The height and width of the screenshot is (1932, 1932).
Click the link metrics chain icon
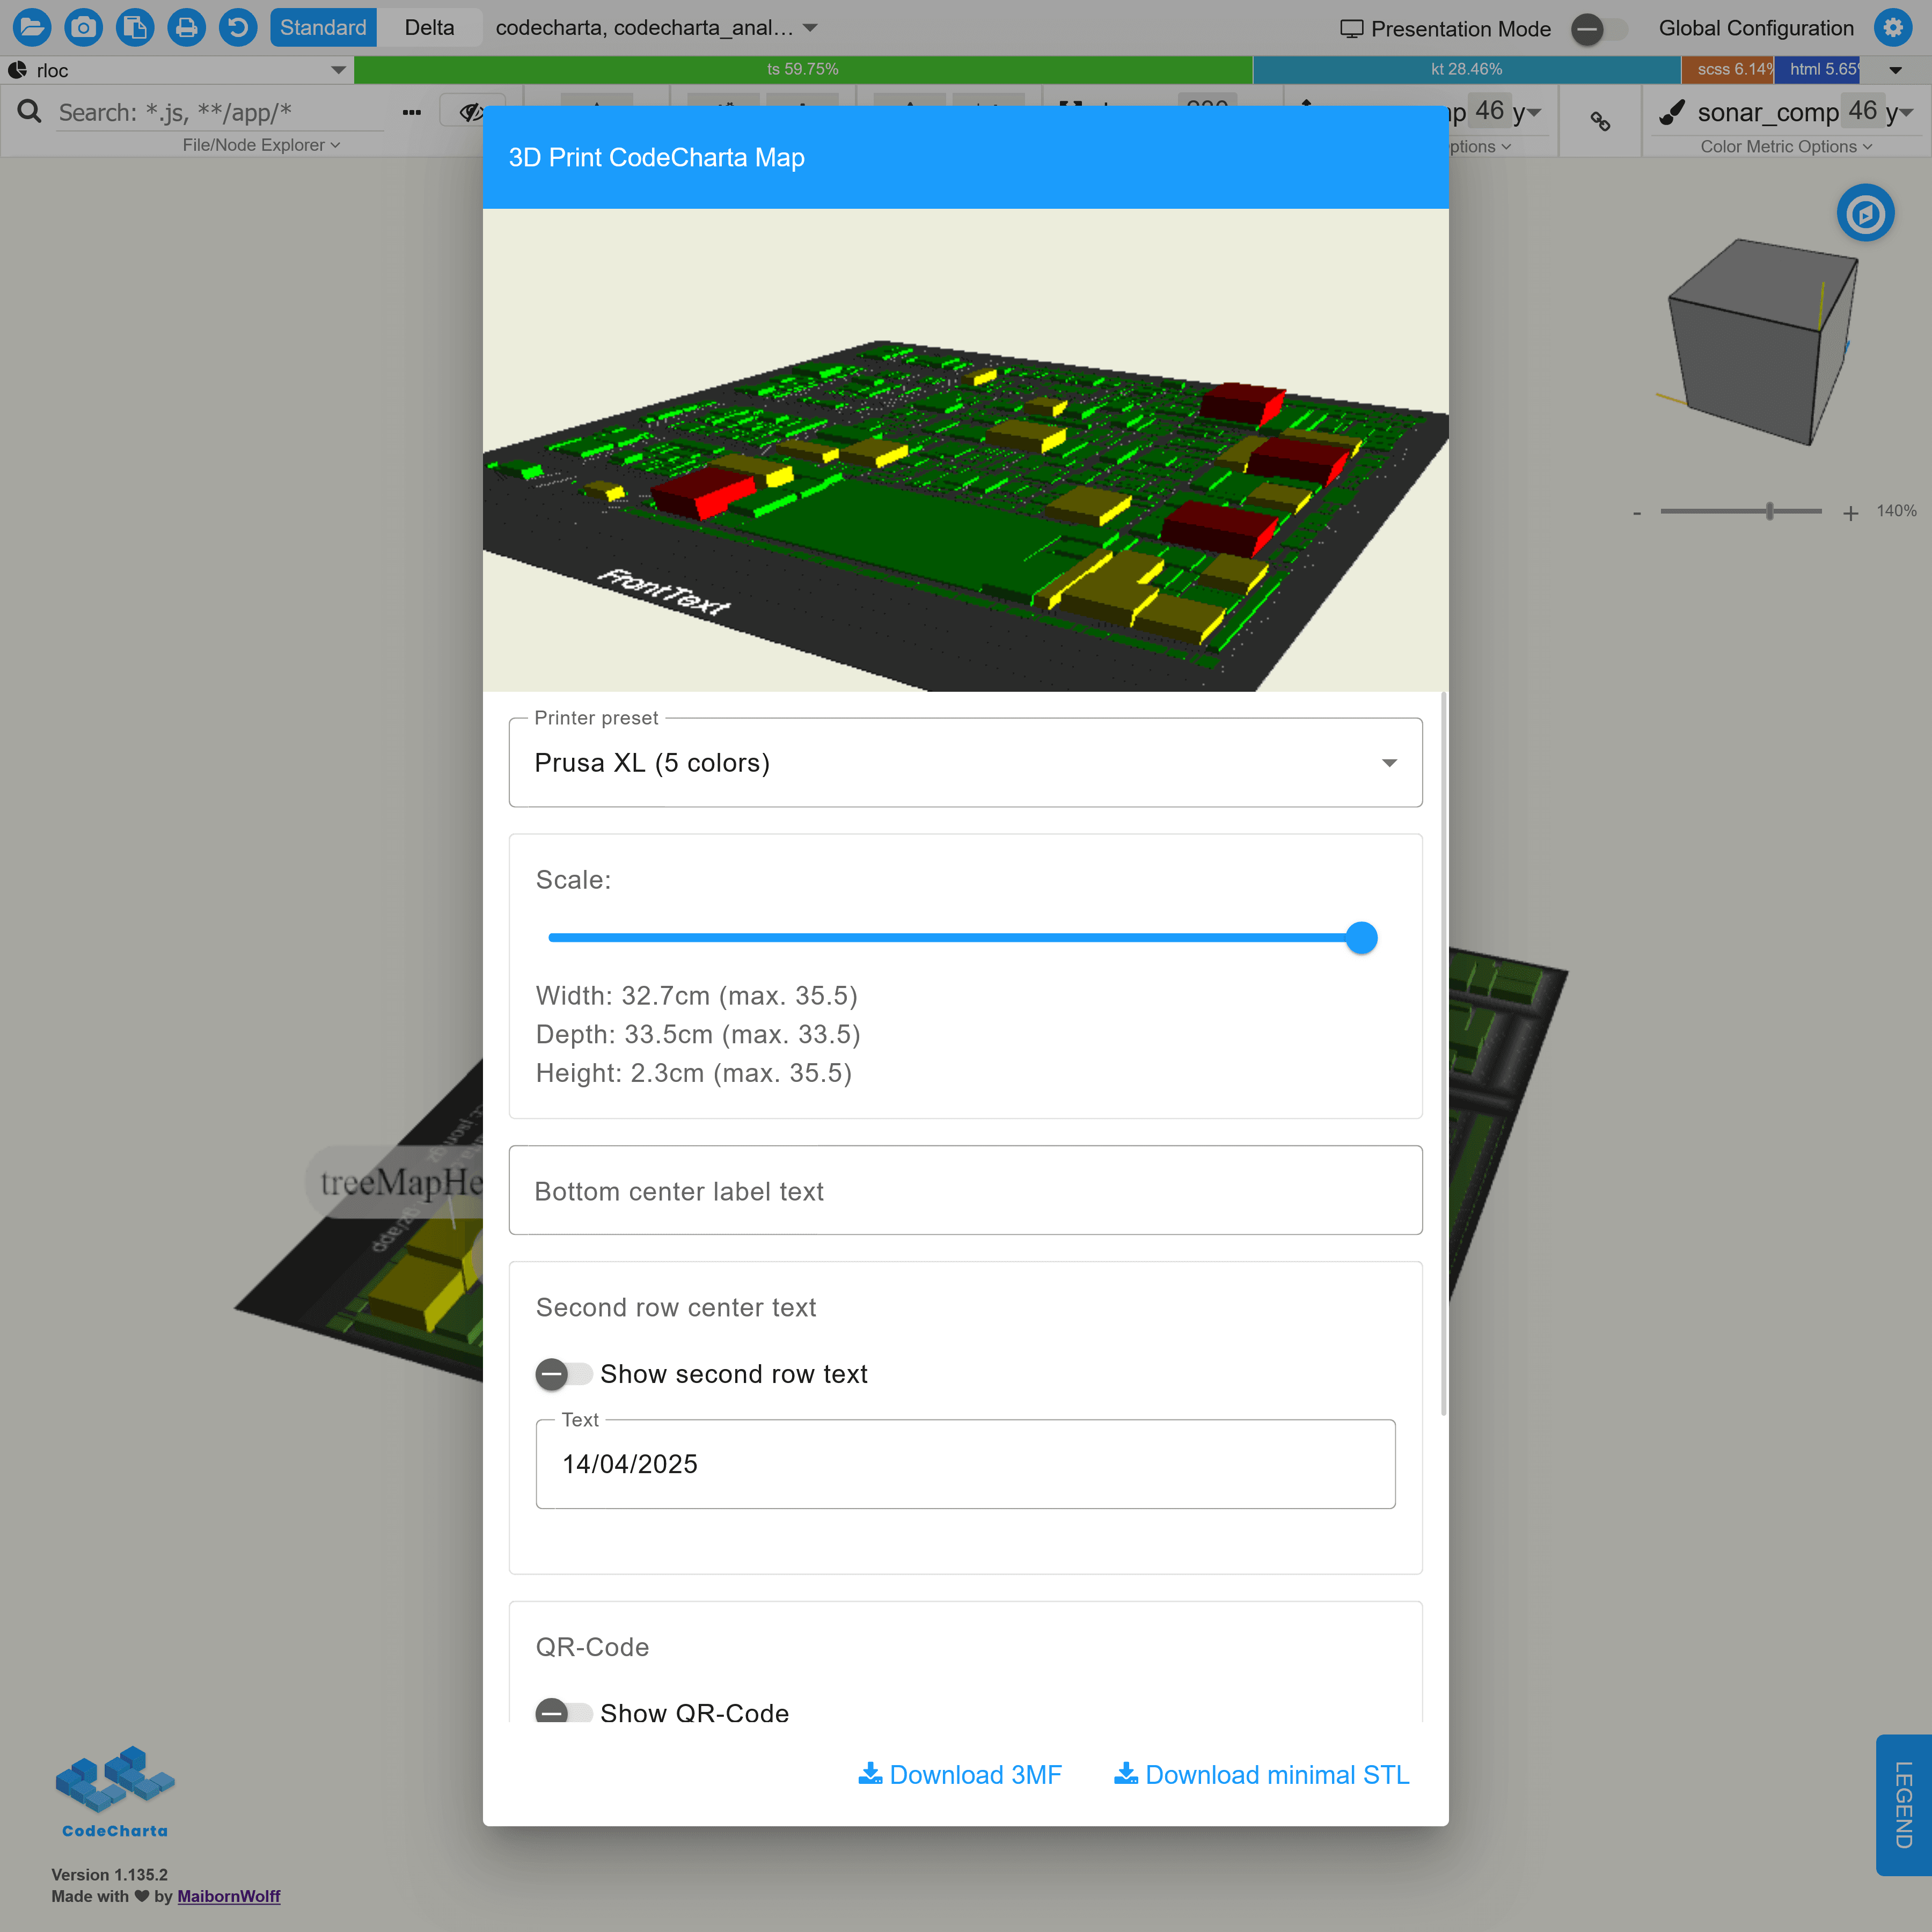(1600, 121)
